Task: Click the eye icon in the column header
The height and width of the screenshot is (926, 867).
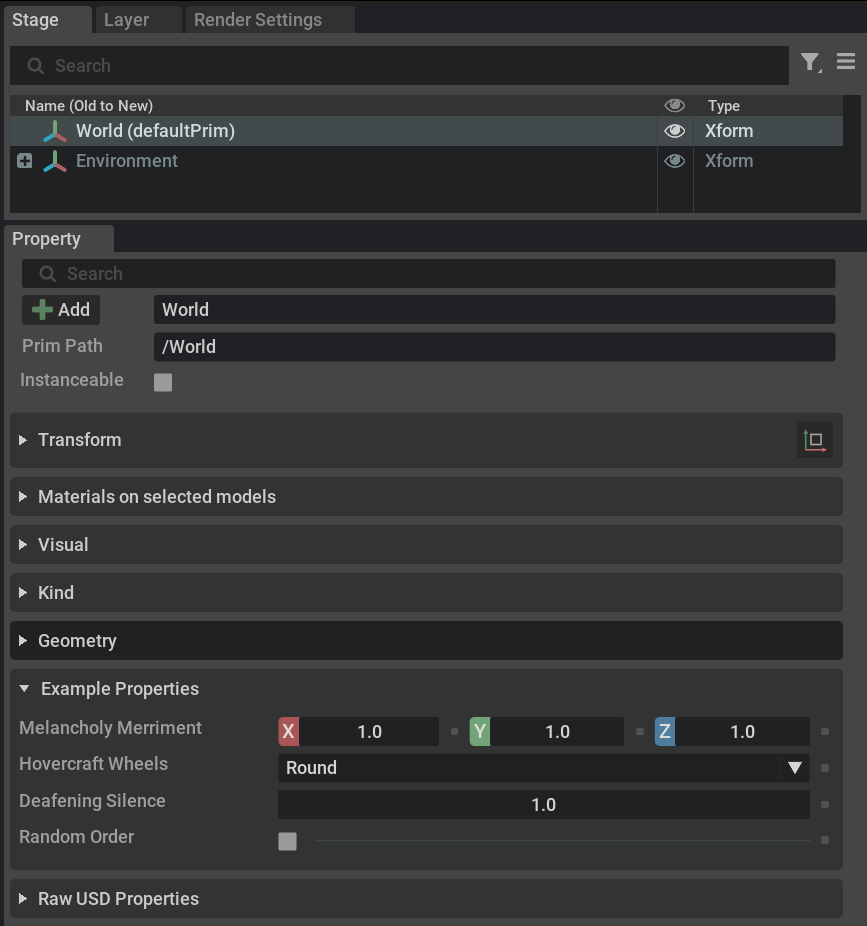Action: tap(675, 105)
